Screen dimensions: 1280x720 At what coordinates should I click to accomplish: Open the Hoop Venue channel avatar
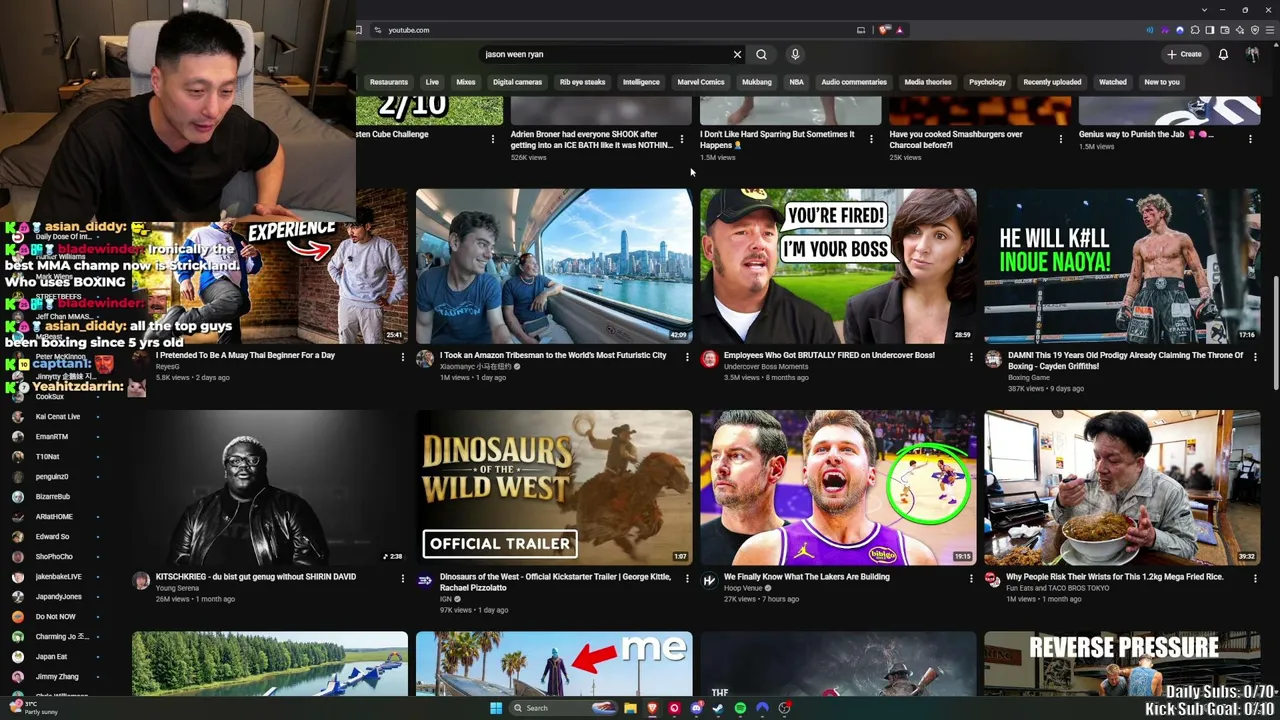click(709, 580)
